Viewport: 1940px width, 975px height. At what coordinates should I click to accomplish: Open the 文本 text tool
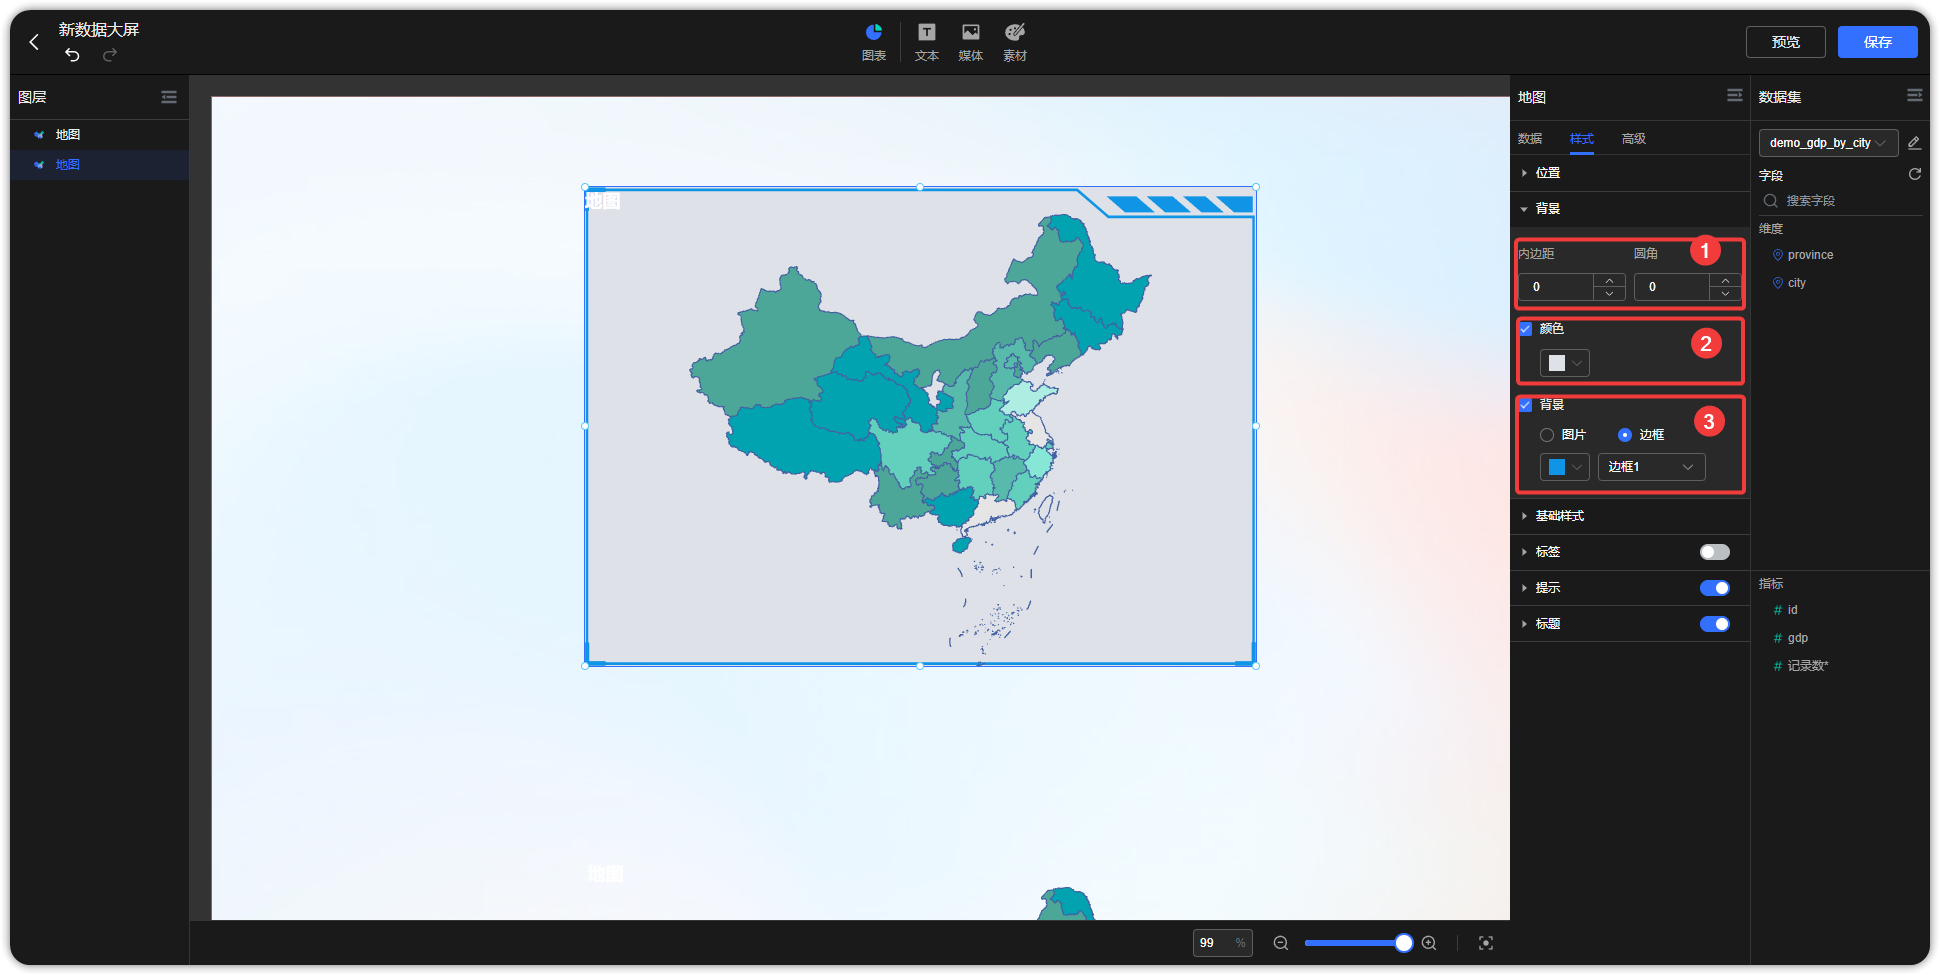point(927,42)
